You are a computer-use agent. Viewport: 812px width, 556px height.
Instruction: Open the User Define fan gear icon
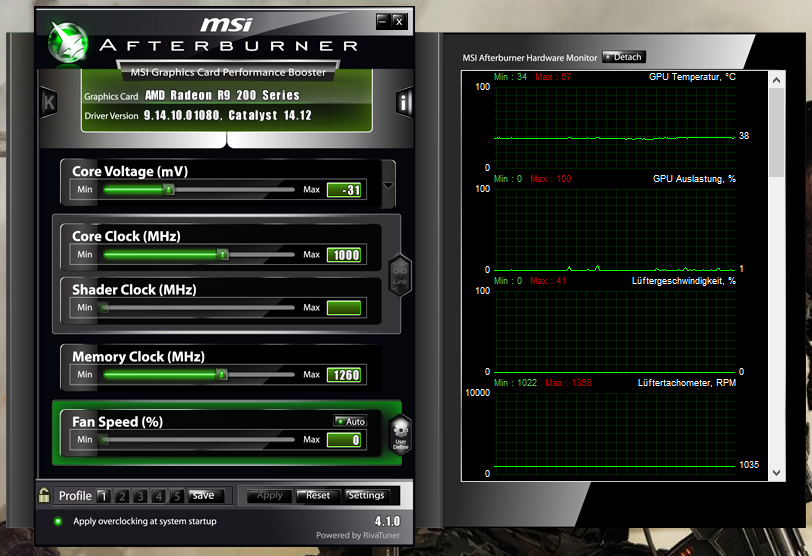[400, 435]
